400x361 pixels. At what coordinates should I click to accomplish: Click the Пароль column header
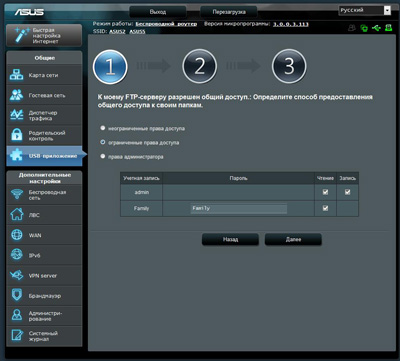[238, 178]
